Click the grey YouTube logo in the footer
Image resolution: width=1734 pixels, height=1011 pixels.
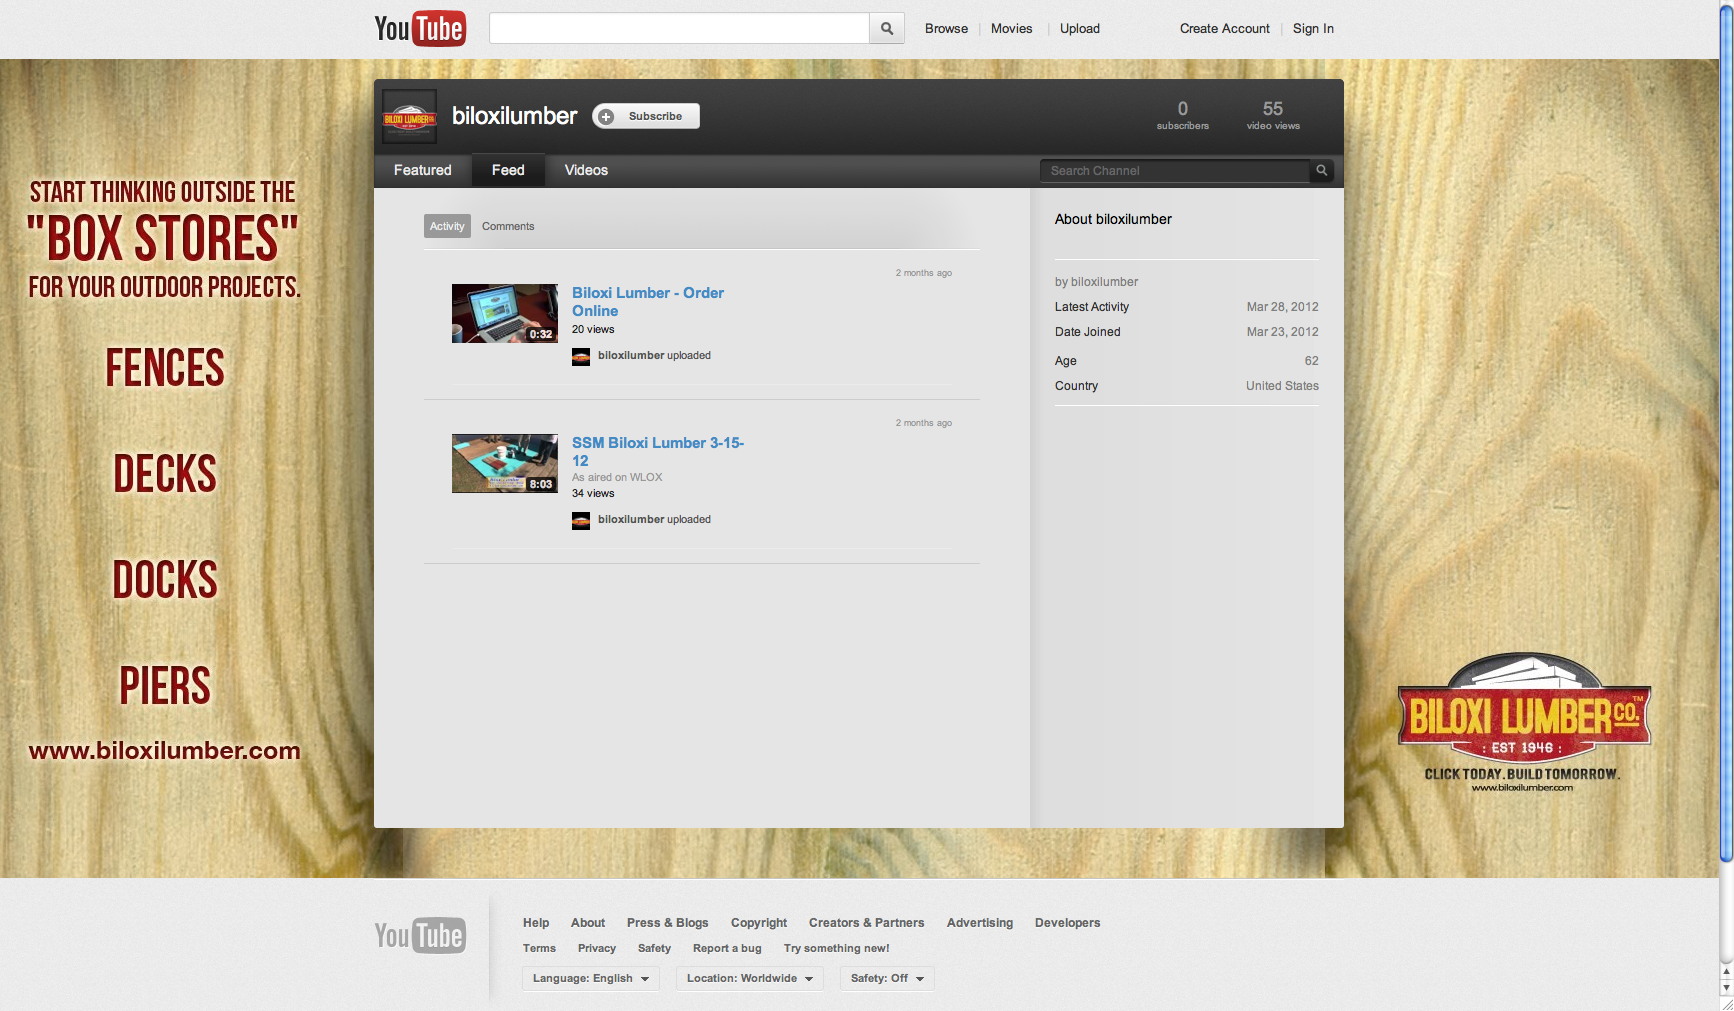(419, 935)
